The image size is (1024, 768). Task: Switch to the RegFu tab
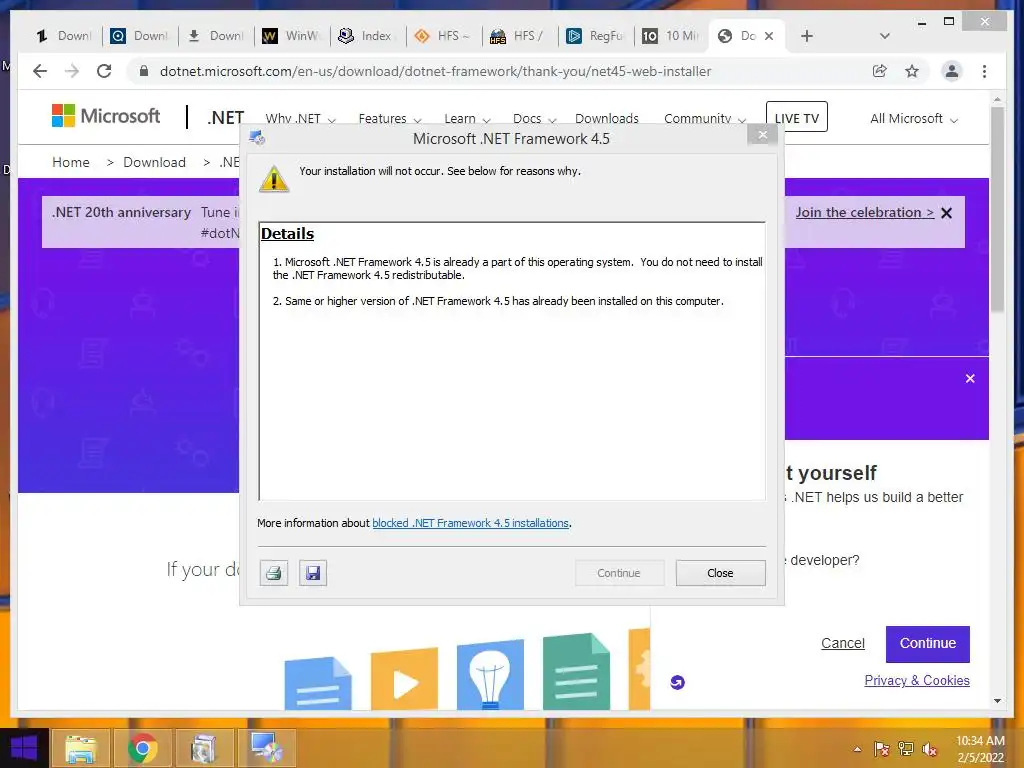pyautogui.click(x=596, y=36)
